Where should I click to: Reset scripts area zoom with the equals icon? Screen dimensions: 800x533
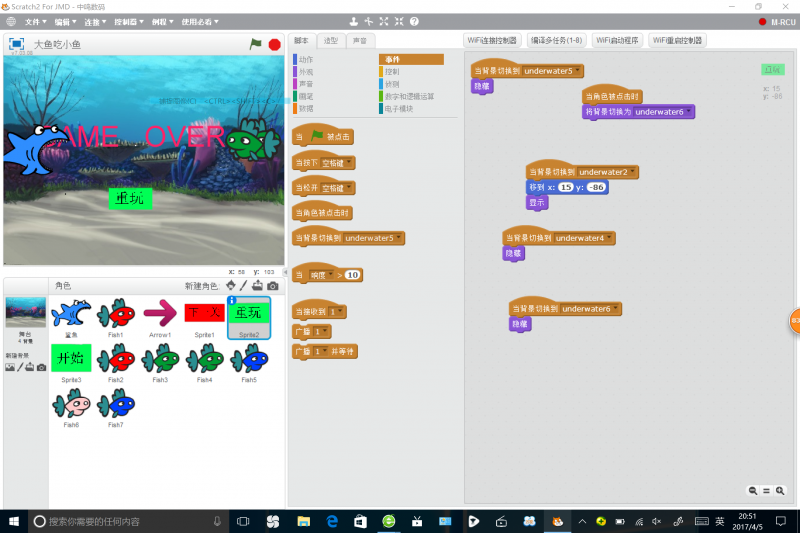coord(766,491)
